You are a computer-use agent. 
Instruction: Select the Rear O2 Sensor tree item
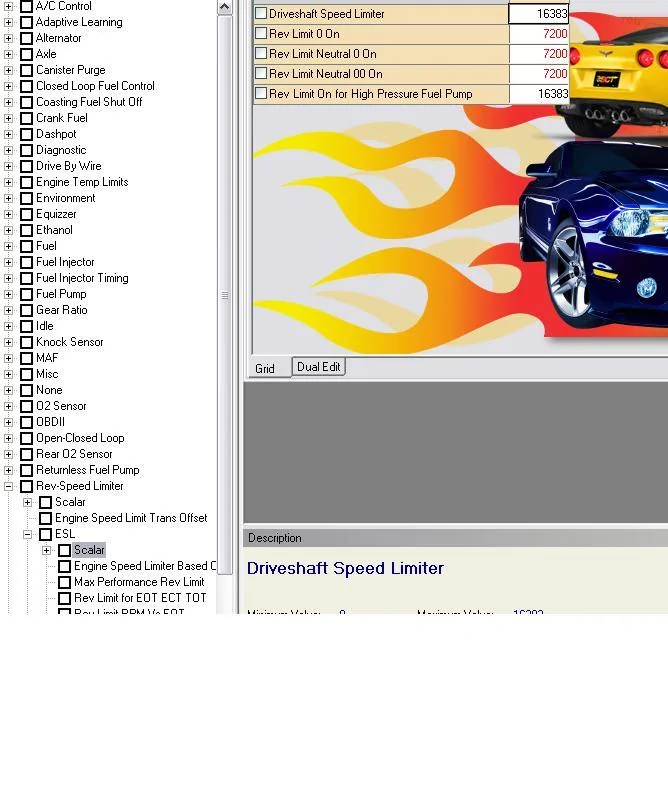(x=74, y=454)
